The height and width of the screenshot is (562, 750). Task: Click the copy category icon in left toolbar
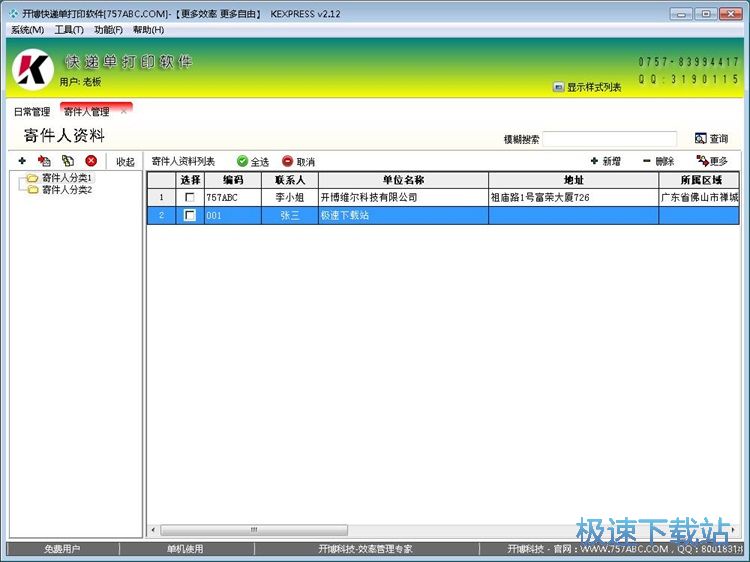point(68,161)
